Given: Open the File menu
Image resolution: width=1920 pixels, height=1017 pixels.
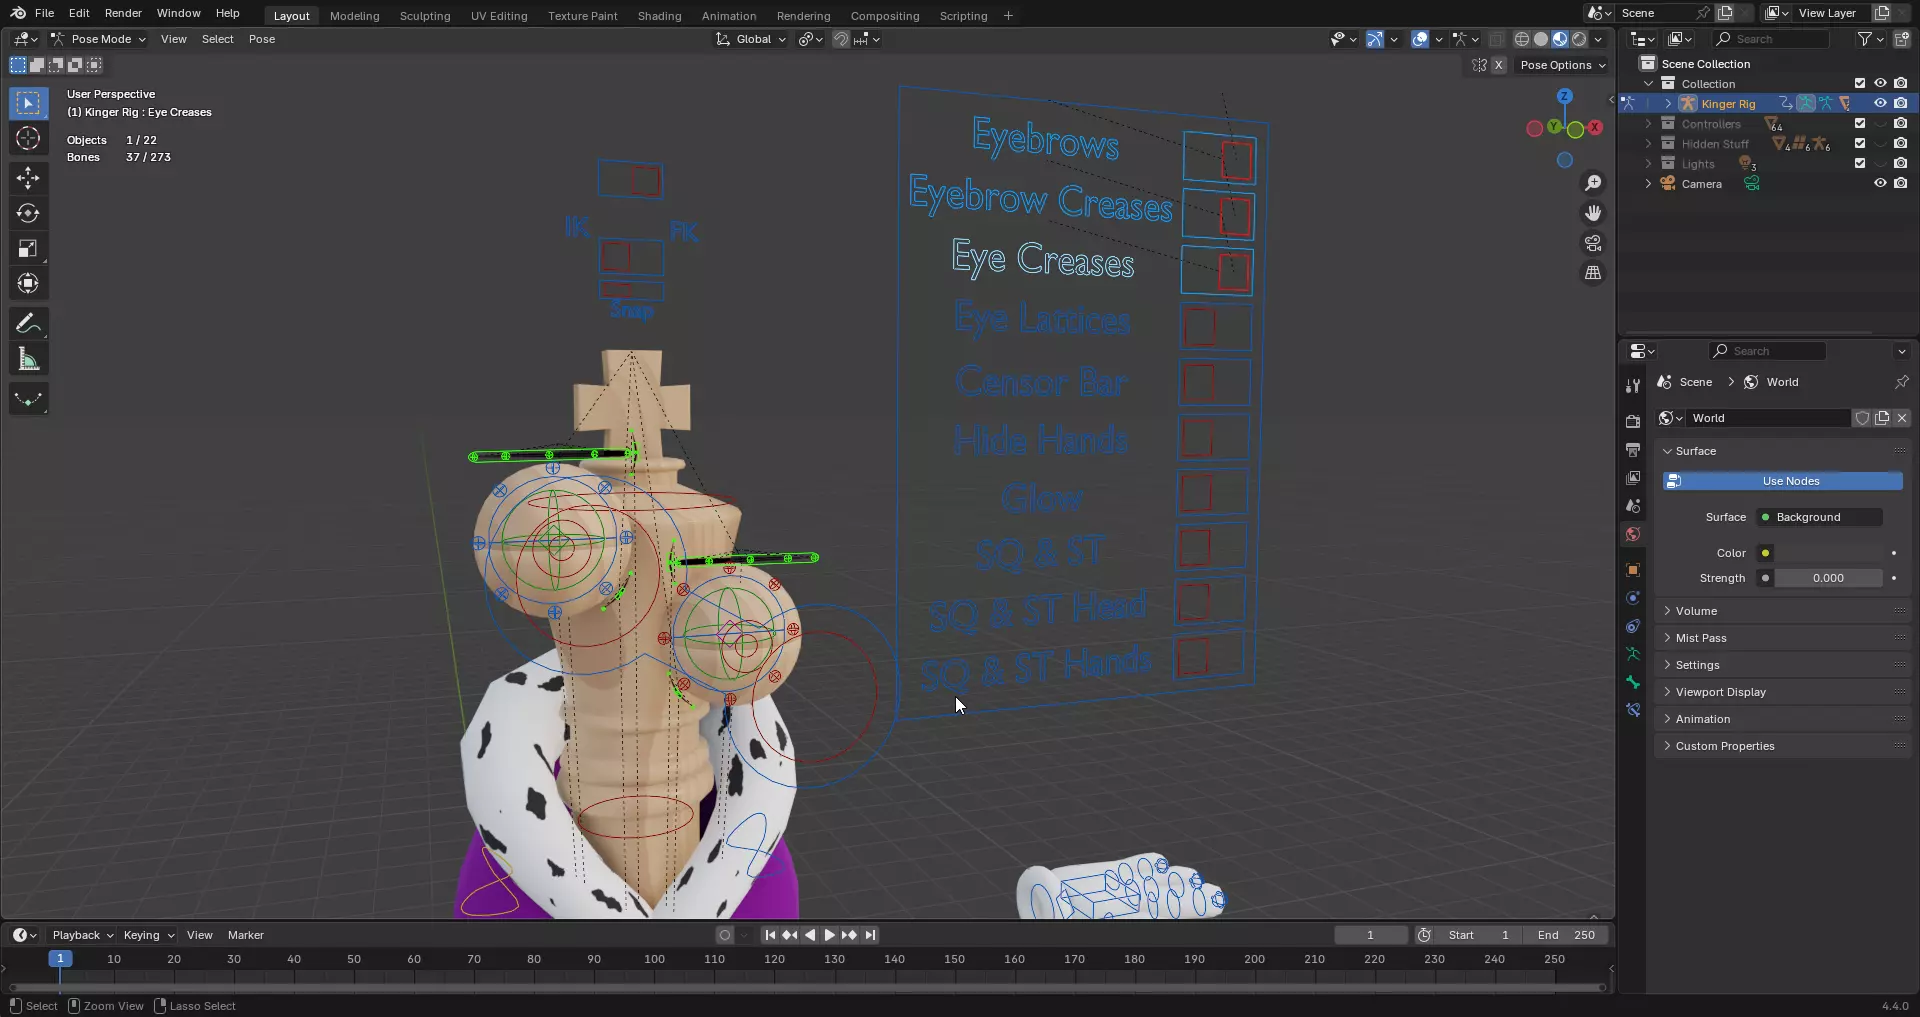Looking at the screenshot, I should [x=44, y=13].
